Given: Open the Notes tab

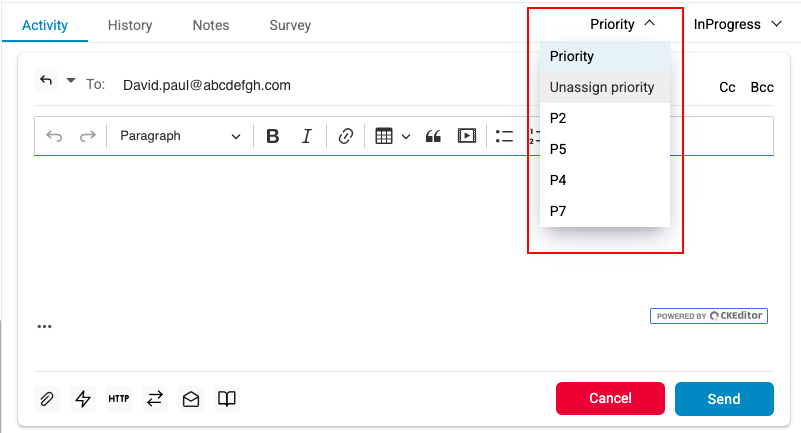Looking at the screenshot, I should click(211, 25).
